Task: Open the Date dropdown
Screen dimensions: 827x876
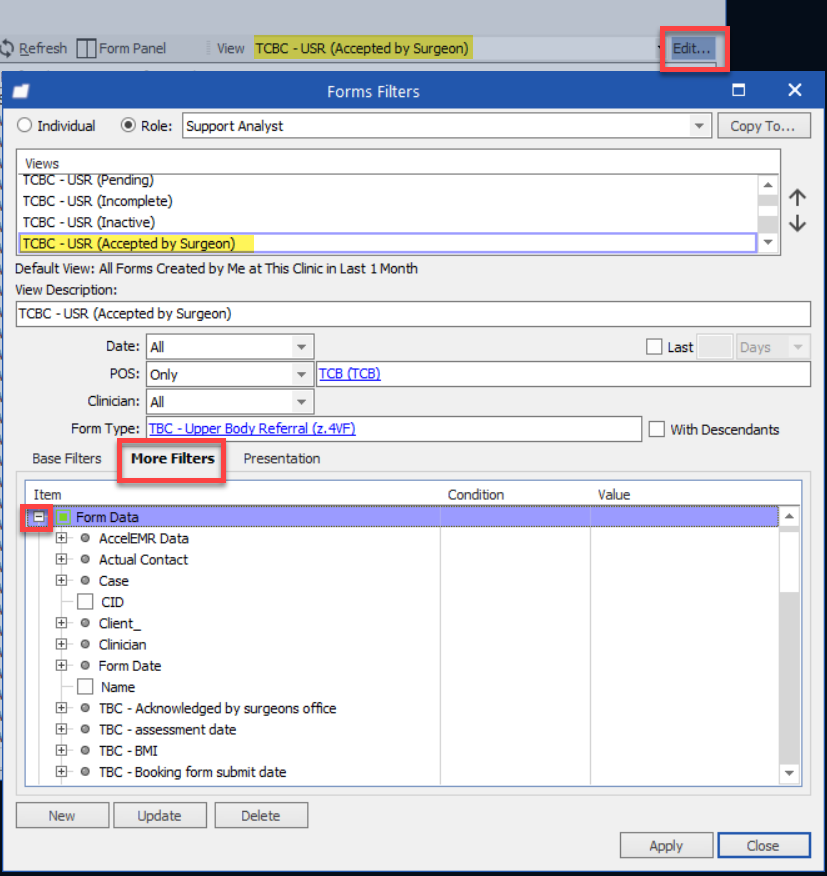Action: (301, 347)
